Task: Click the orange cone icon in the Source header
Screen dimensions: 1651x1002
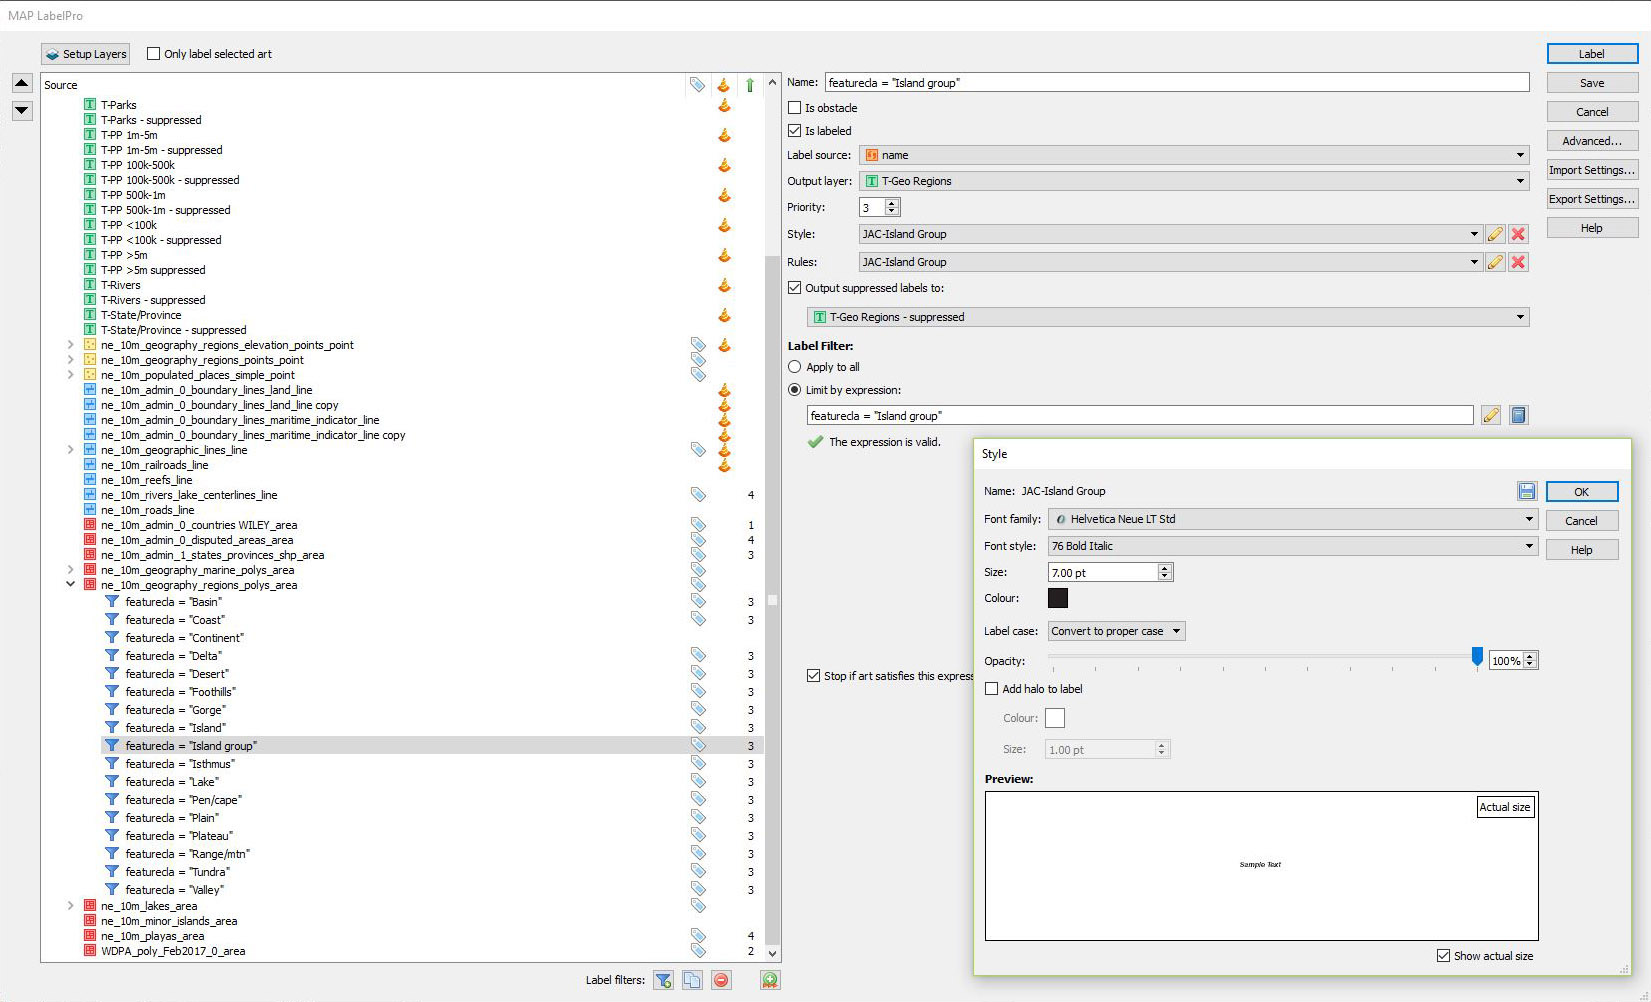Action: (x=723, y=85)
